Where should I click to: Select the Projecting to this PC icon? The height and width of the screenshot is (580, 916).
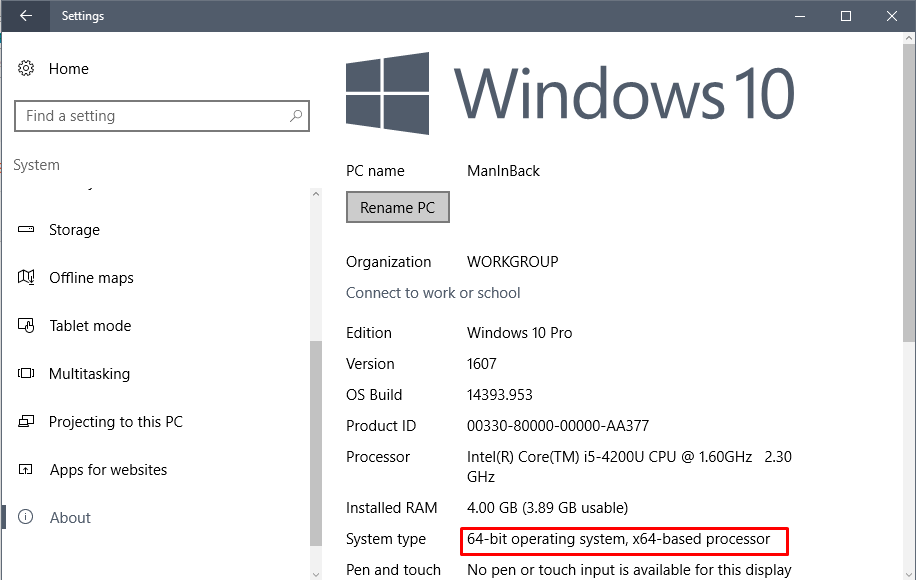[x=26, y=421]
